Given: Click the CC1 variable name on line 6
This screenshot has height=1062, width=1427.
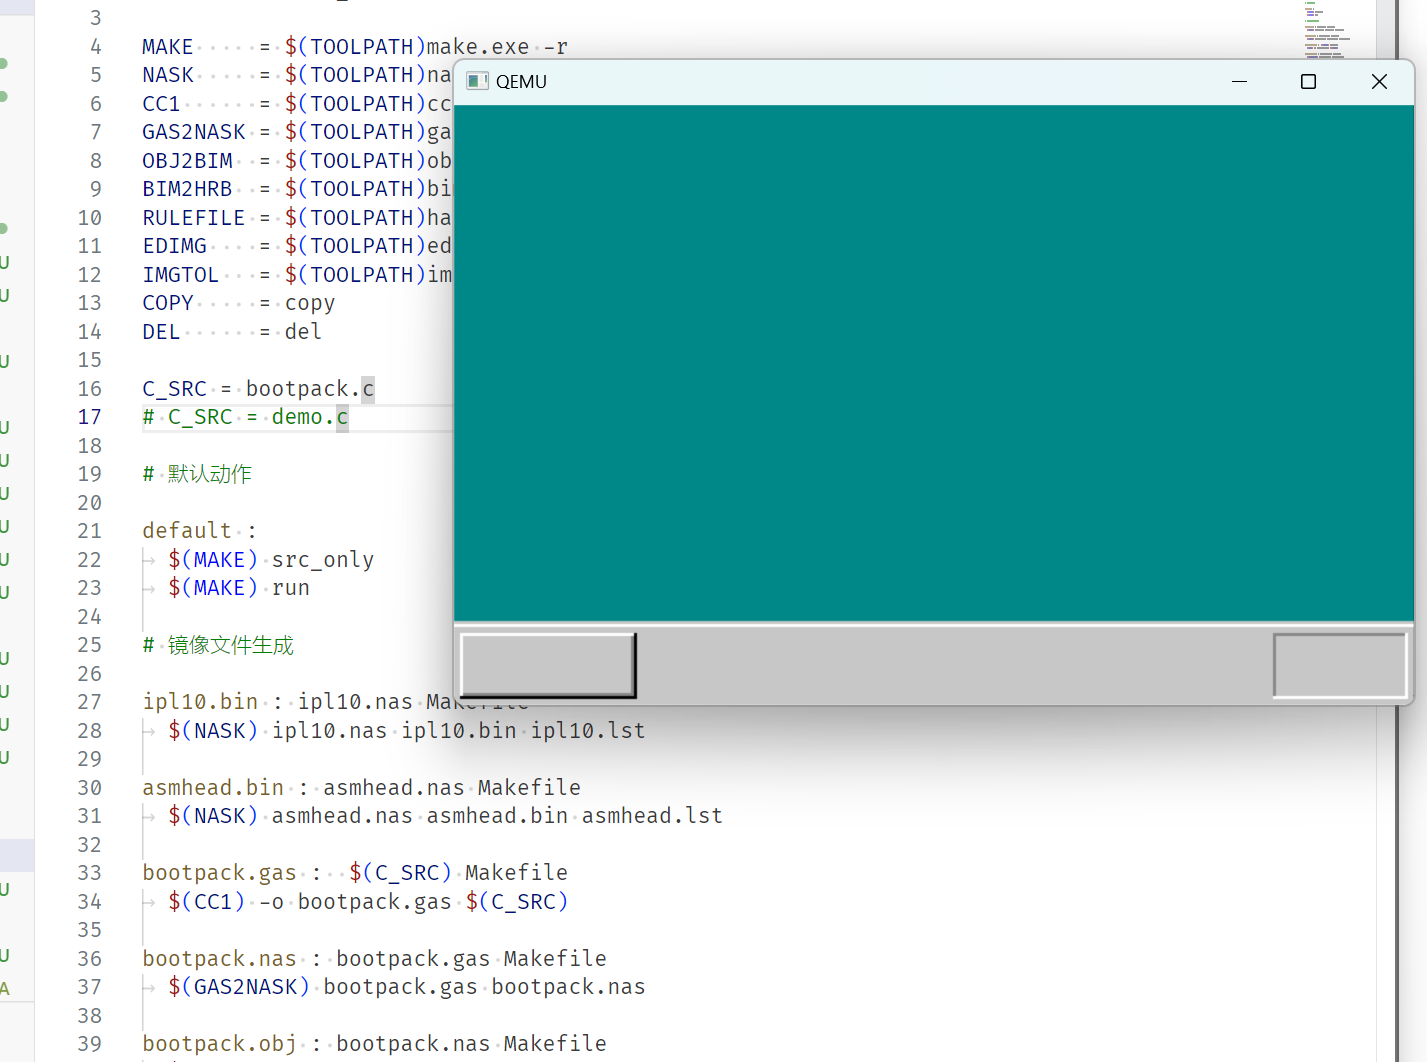Looking at the screenshot, I should pos(161,104).
